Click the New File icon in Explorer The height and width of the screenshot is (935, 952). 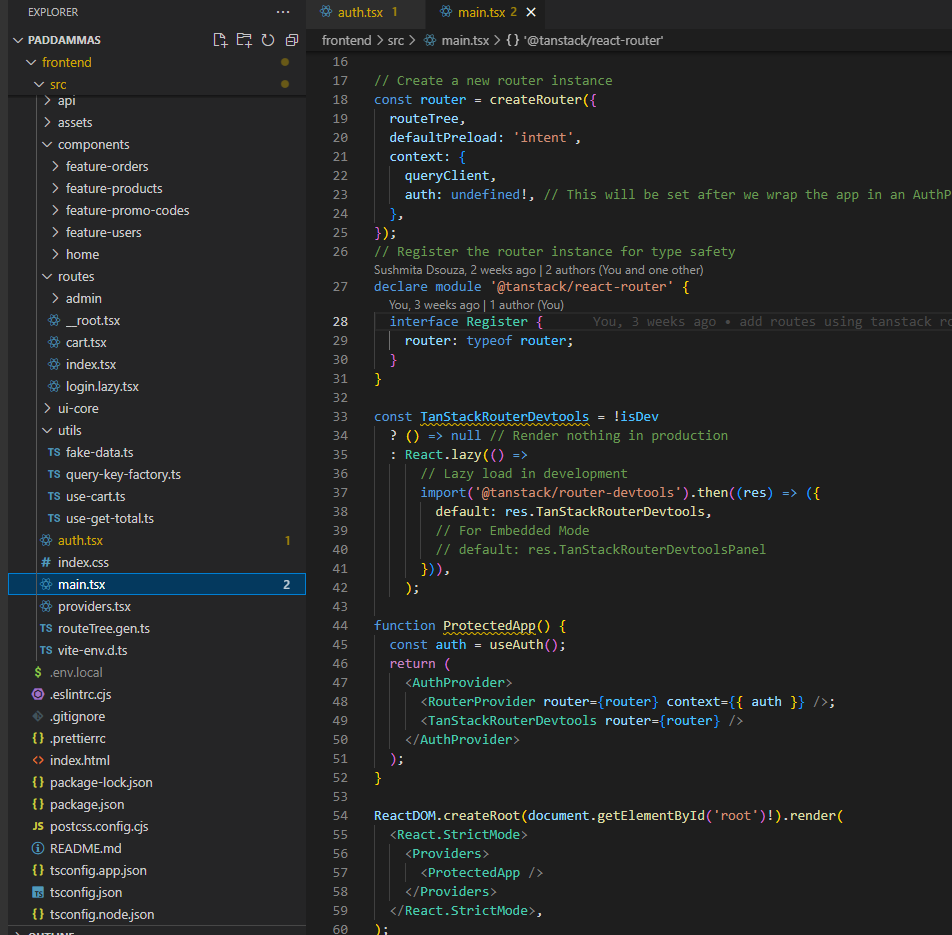click(x=220, y=40)
